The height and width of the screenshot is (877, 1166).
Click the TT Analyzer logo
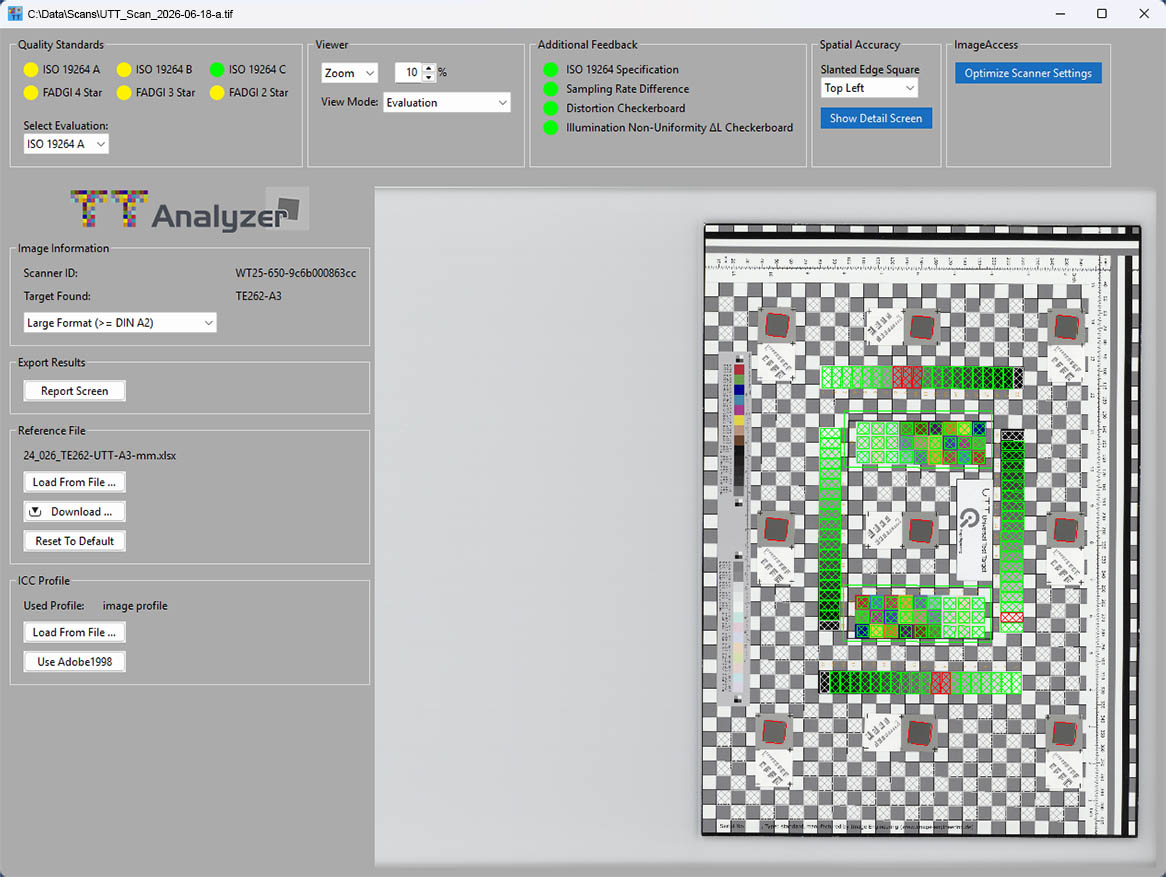coord(190,210)
